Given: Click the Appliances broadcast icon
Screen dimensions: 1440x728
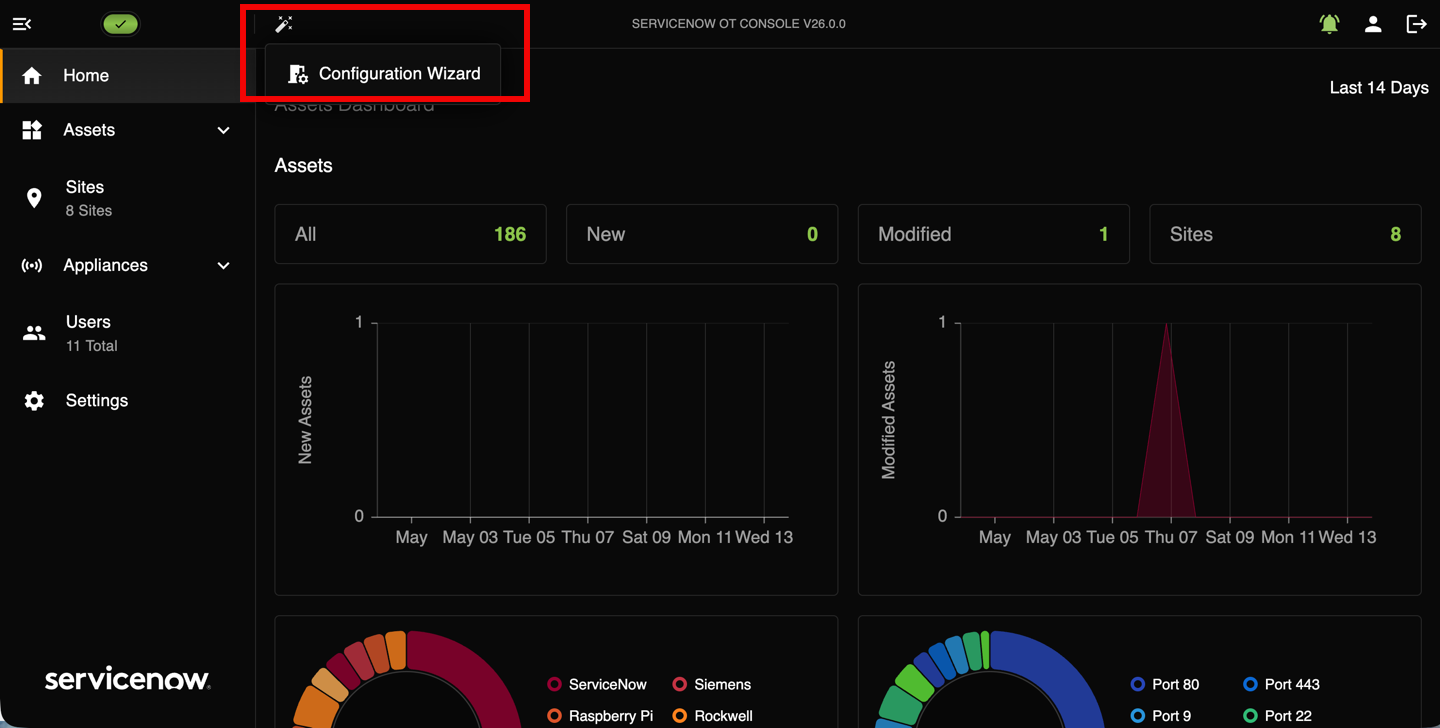Looking at the screenshot, I should click(x=32, y=266).
